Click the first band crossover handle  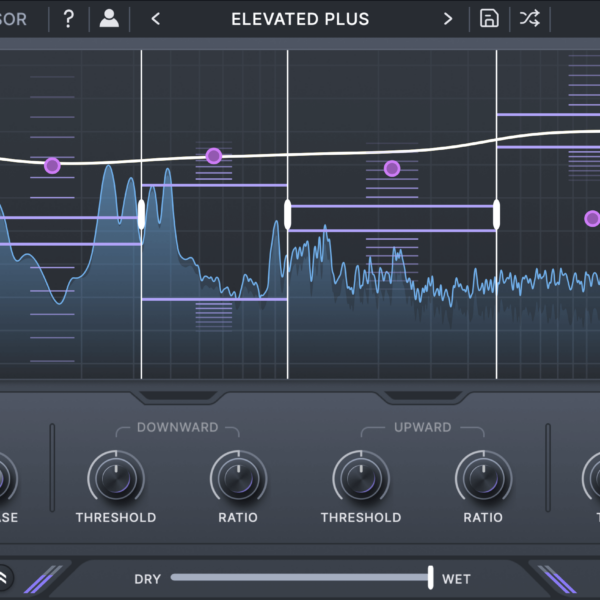(x=141, y=214)
